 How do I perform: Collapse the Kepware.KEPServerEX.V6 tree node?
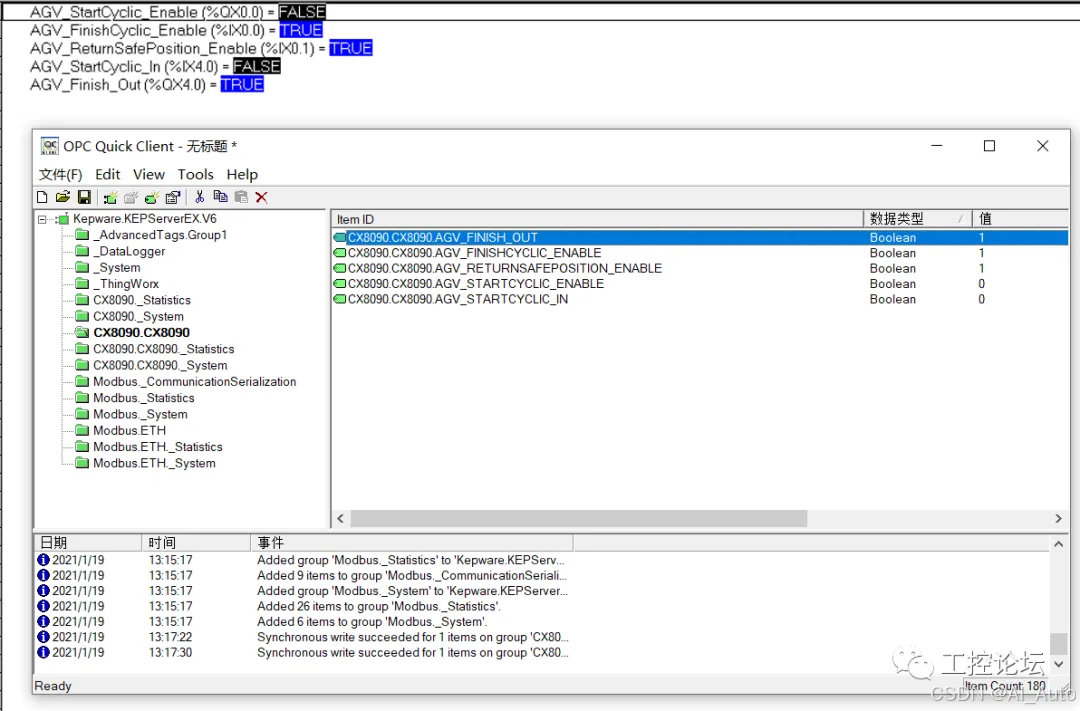pos(42,220)
